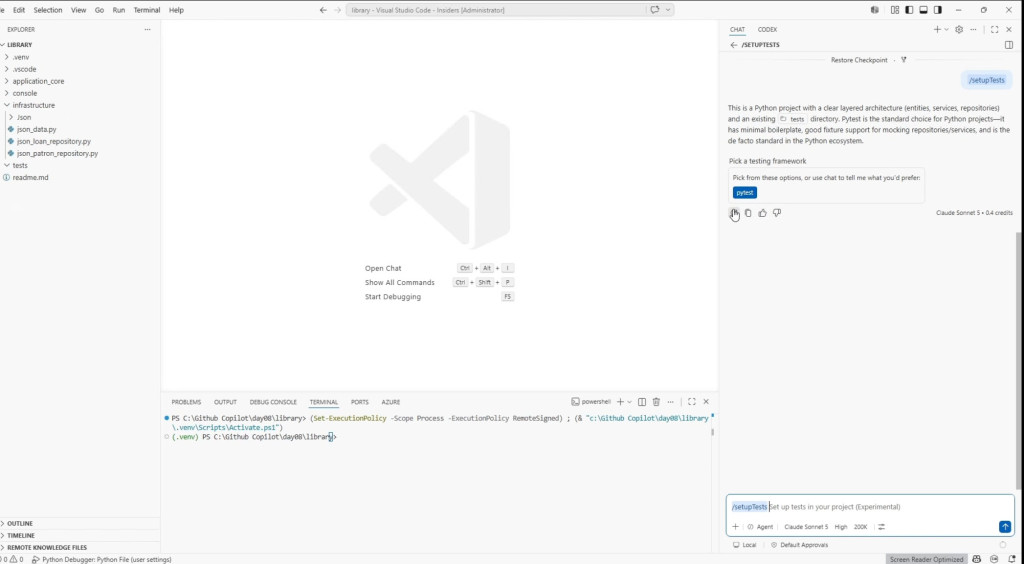1024x564 pixels.
Task: Switch to the PROBLEMS tab
Action: point(186,402)
